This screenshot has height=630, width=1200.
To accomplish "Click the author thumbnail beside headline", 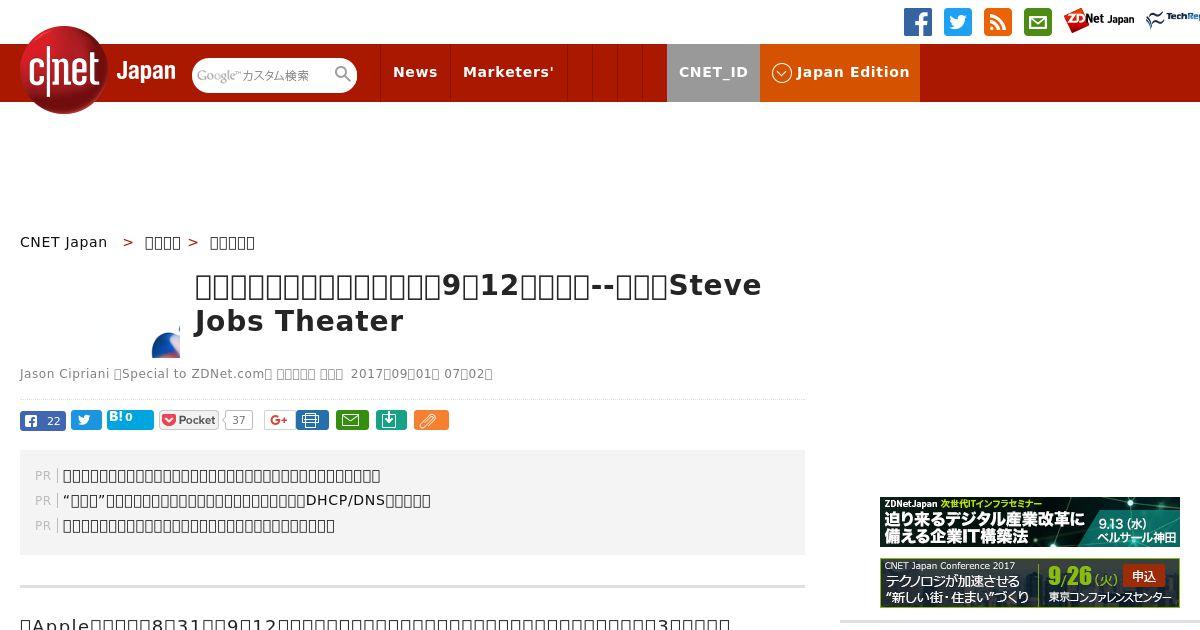I will click(x=166, y=343).
